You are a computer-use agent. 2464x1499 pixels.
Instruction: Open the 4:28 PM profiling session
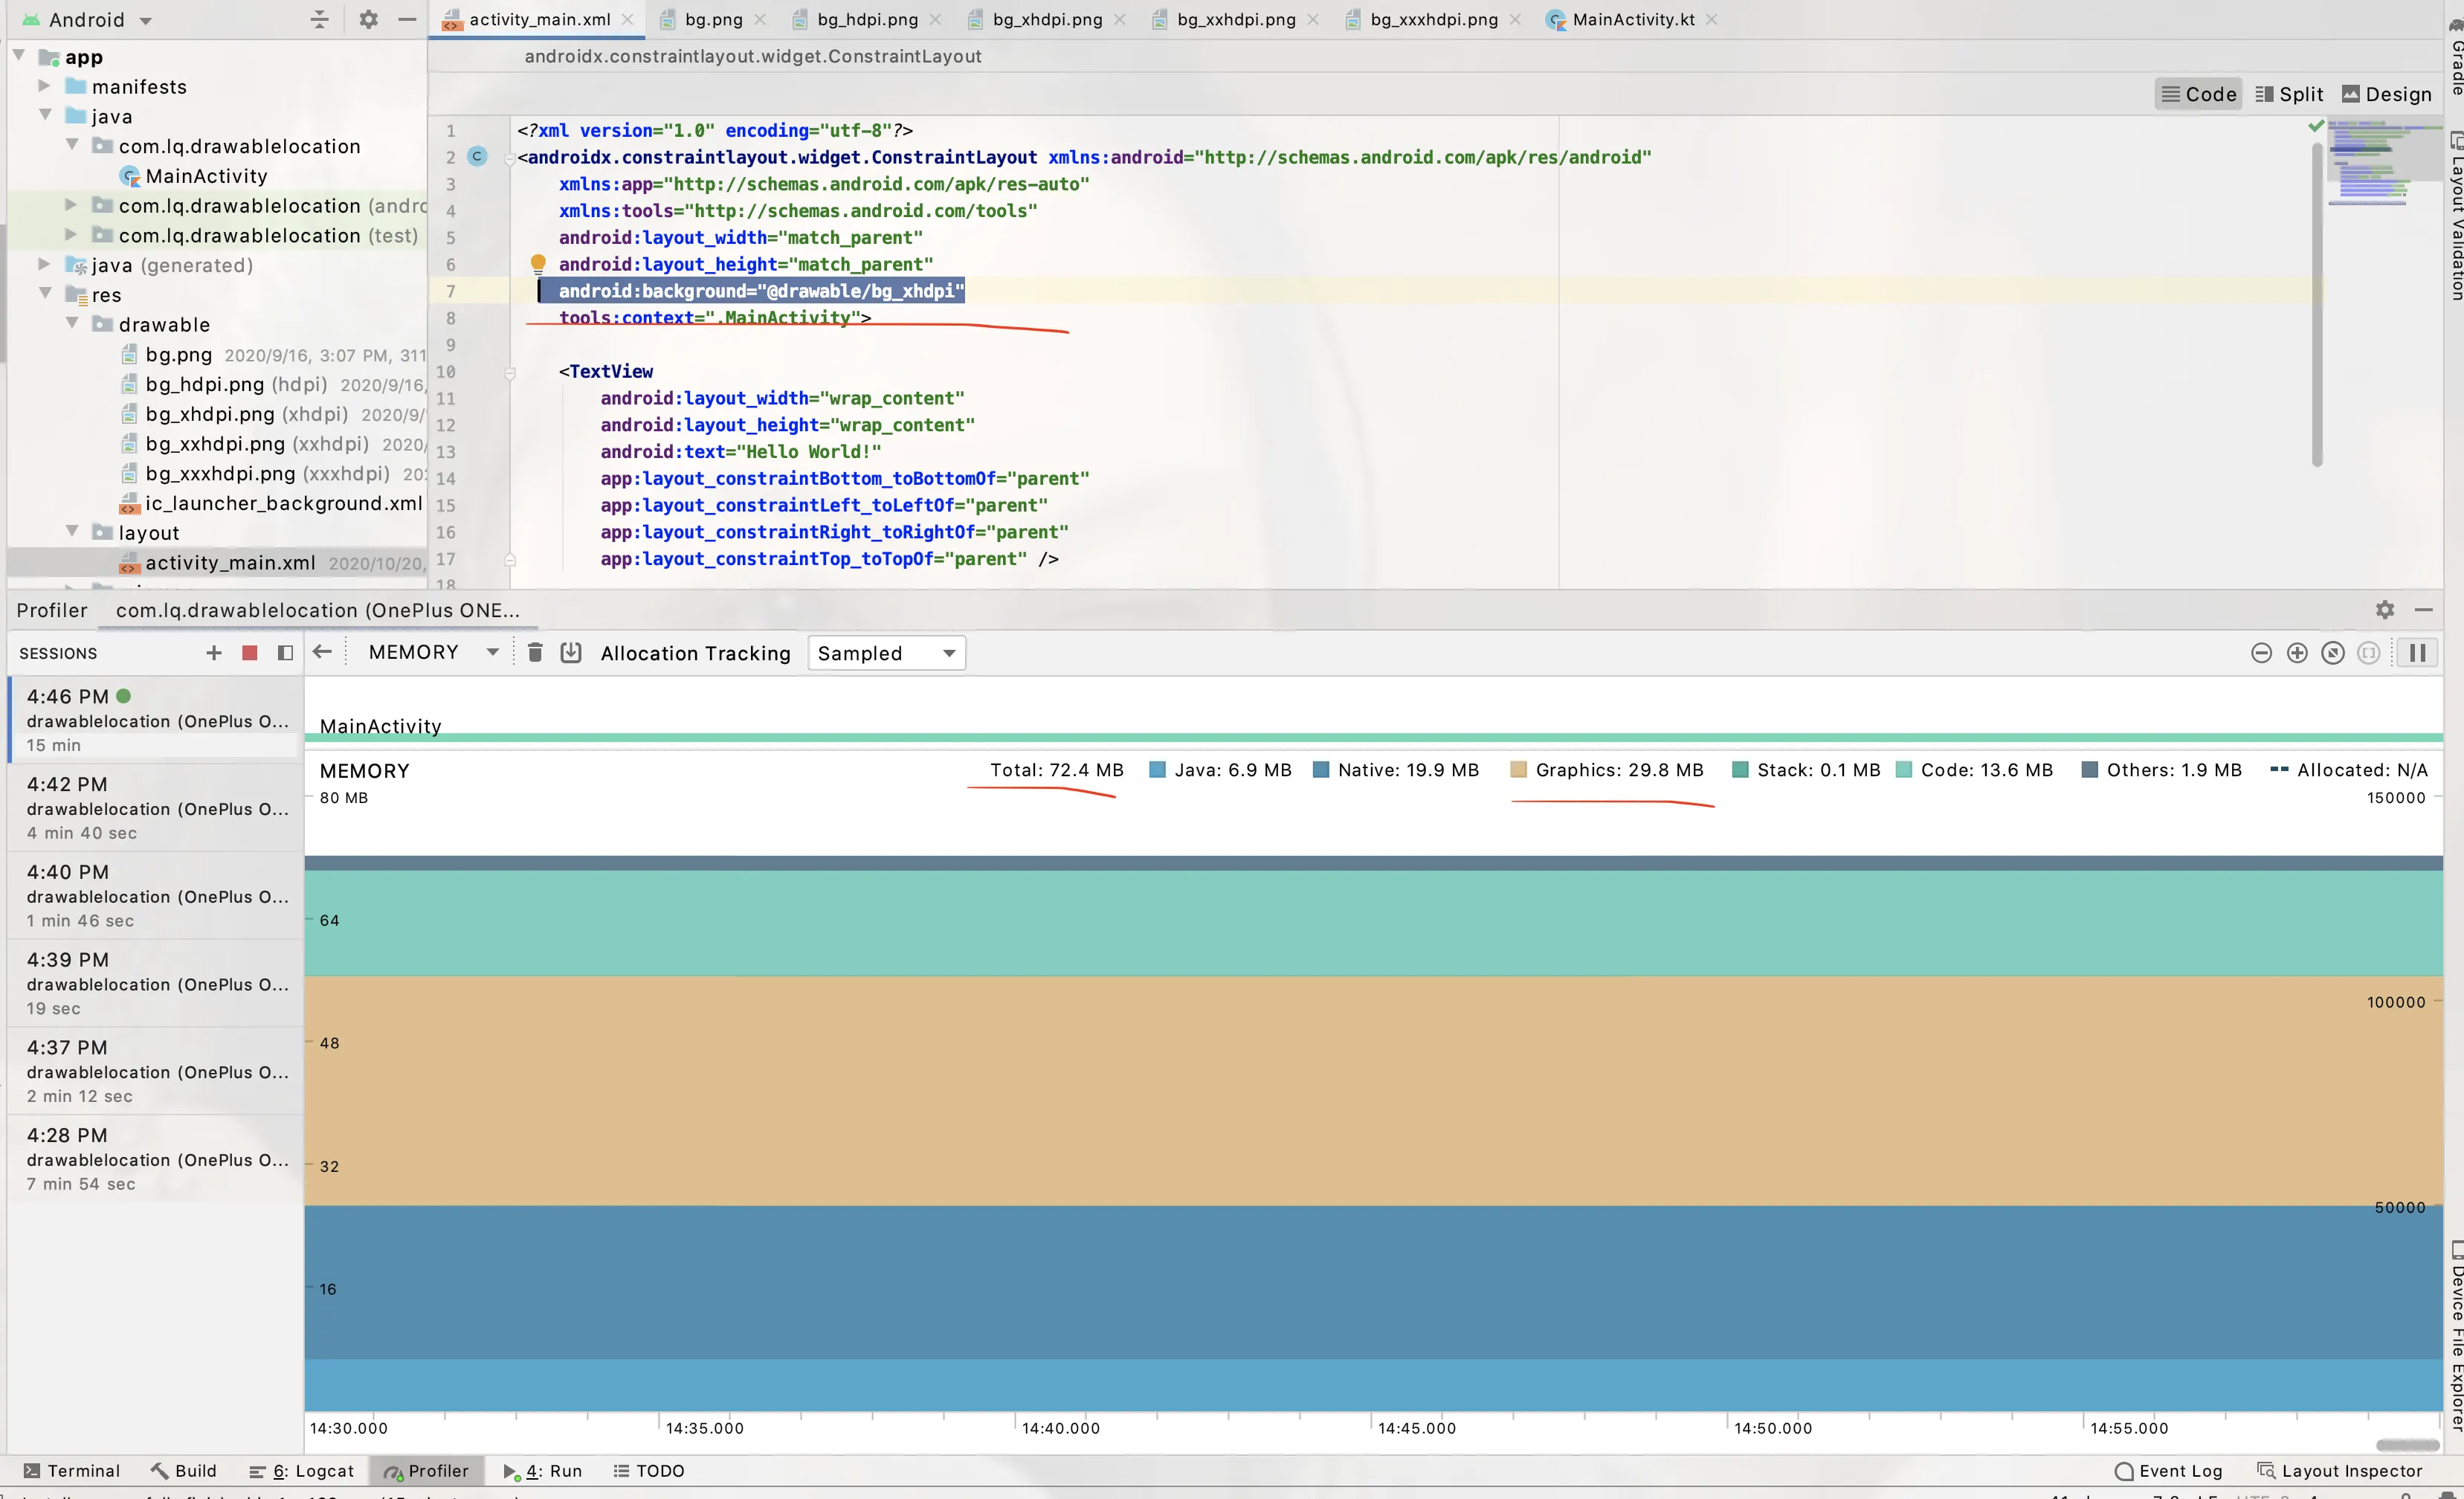[156, 1159]
